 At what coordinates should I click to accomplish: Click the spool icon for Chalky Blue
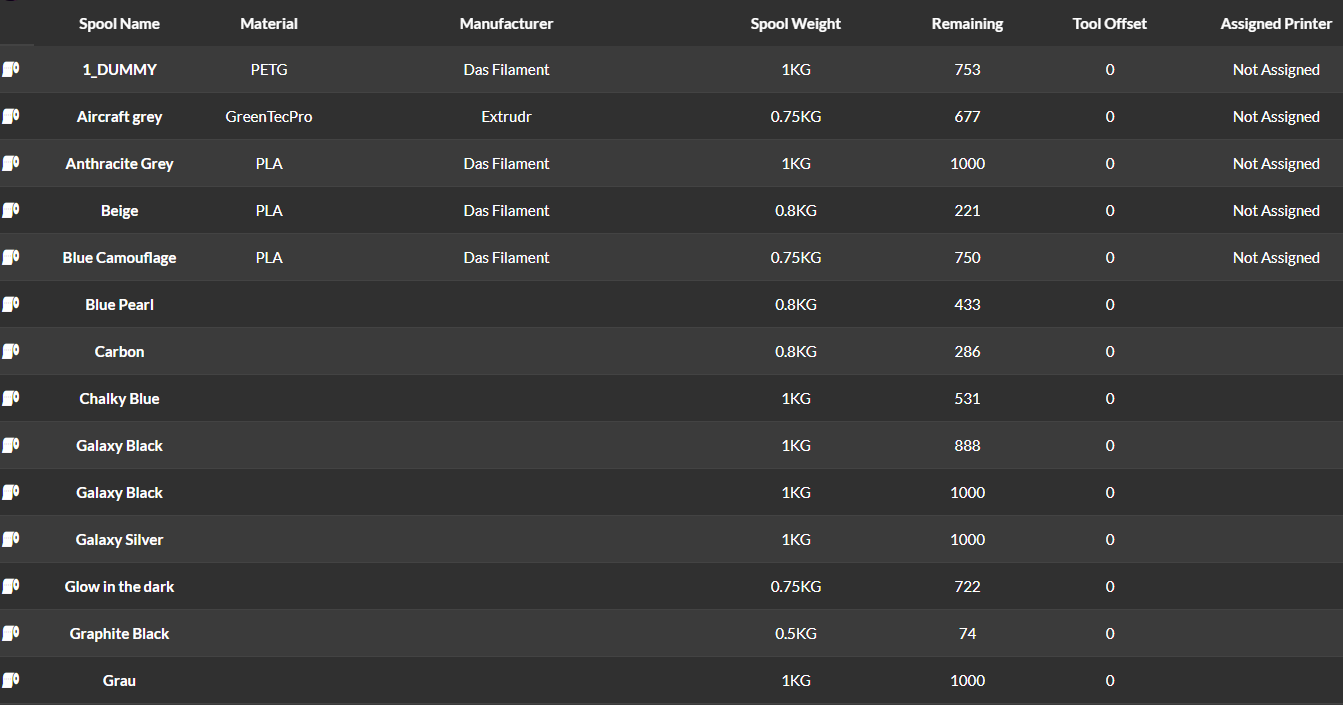[10, 398]
